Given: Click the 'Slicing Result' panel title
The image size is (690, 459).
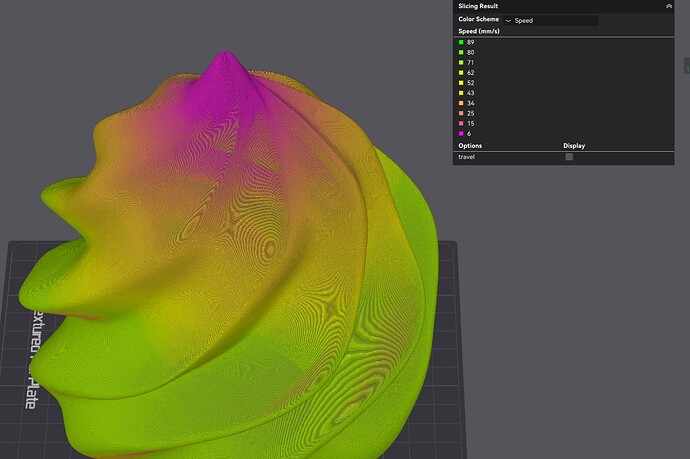Looking at the screenshot, I should point(478,6).
